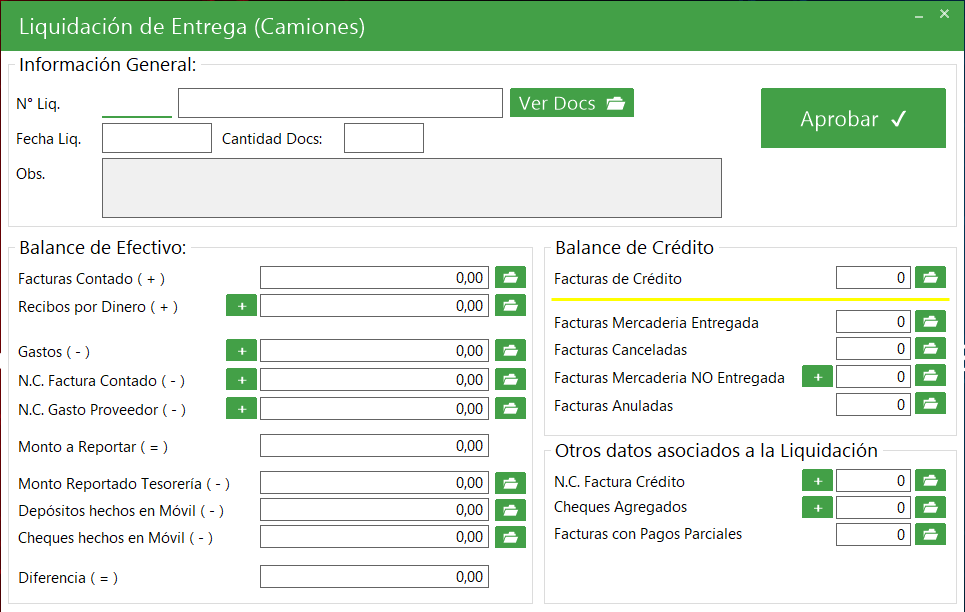Open folder icon for Facturas Contado
965x612 pixels.
[x=510, y=278]
